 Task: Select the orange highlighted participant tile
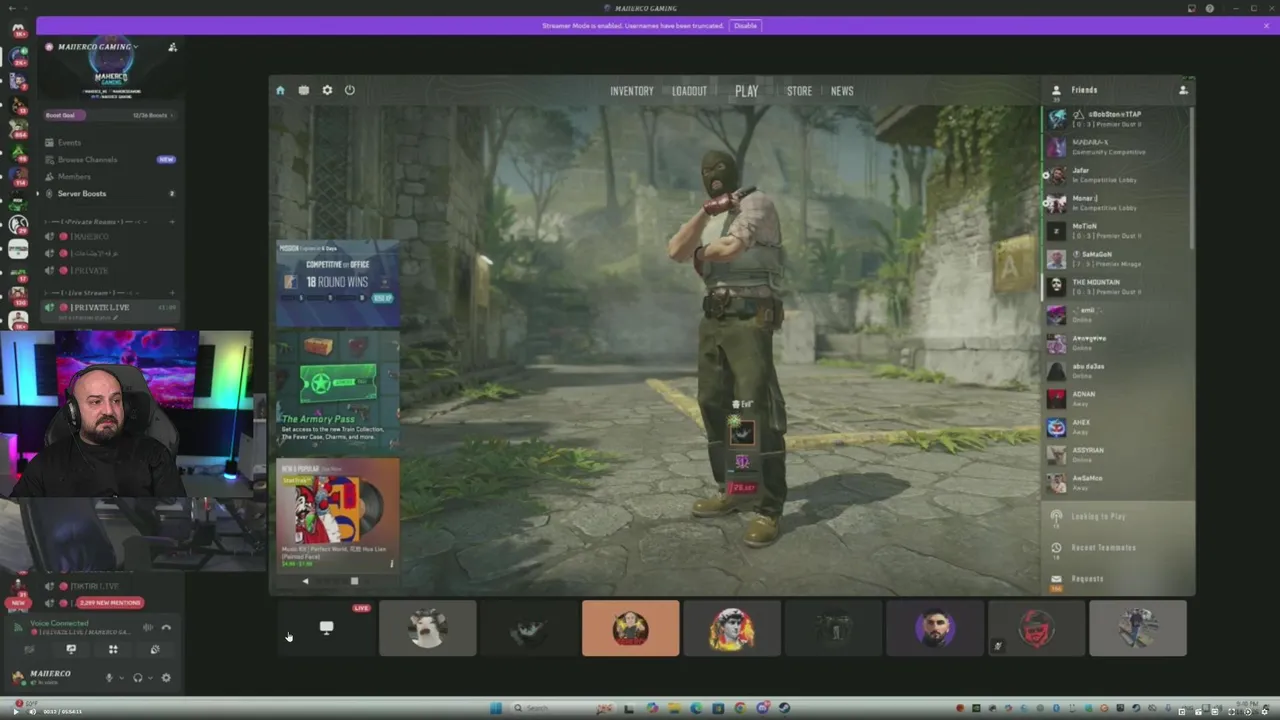630,628
